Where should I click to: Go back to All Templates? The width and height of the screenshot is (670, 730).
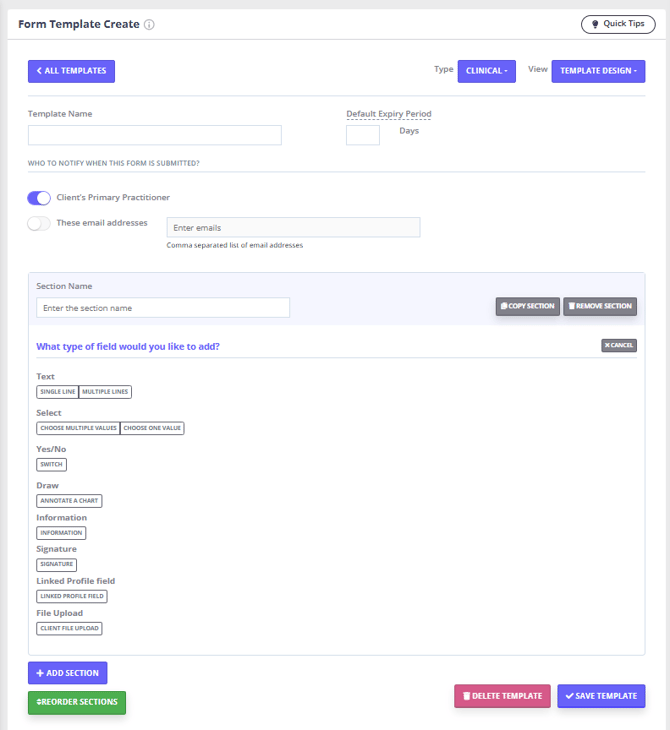[72, 71]
